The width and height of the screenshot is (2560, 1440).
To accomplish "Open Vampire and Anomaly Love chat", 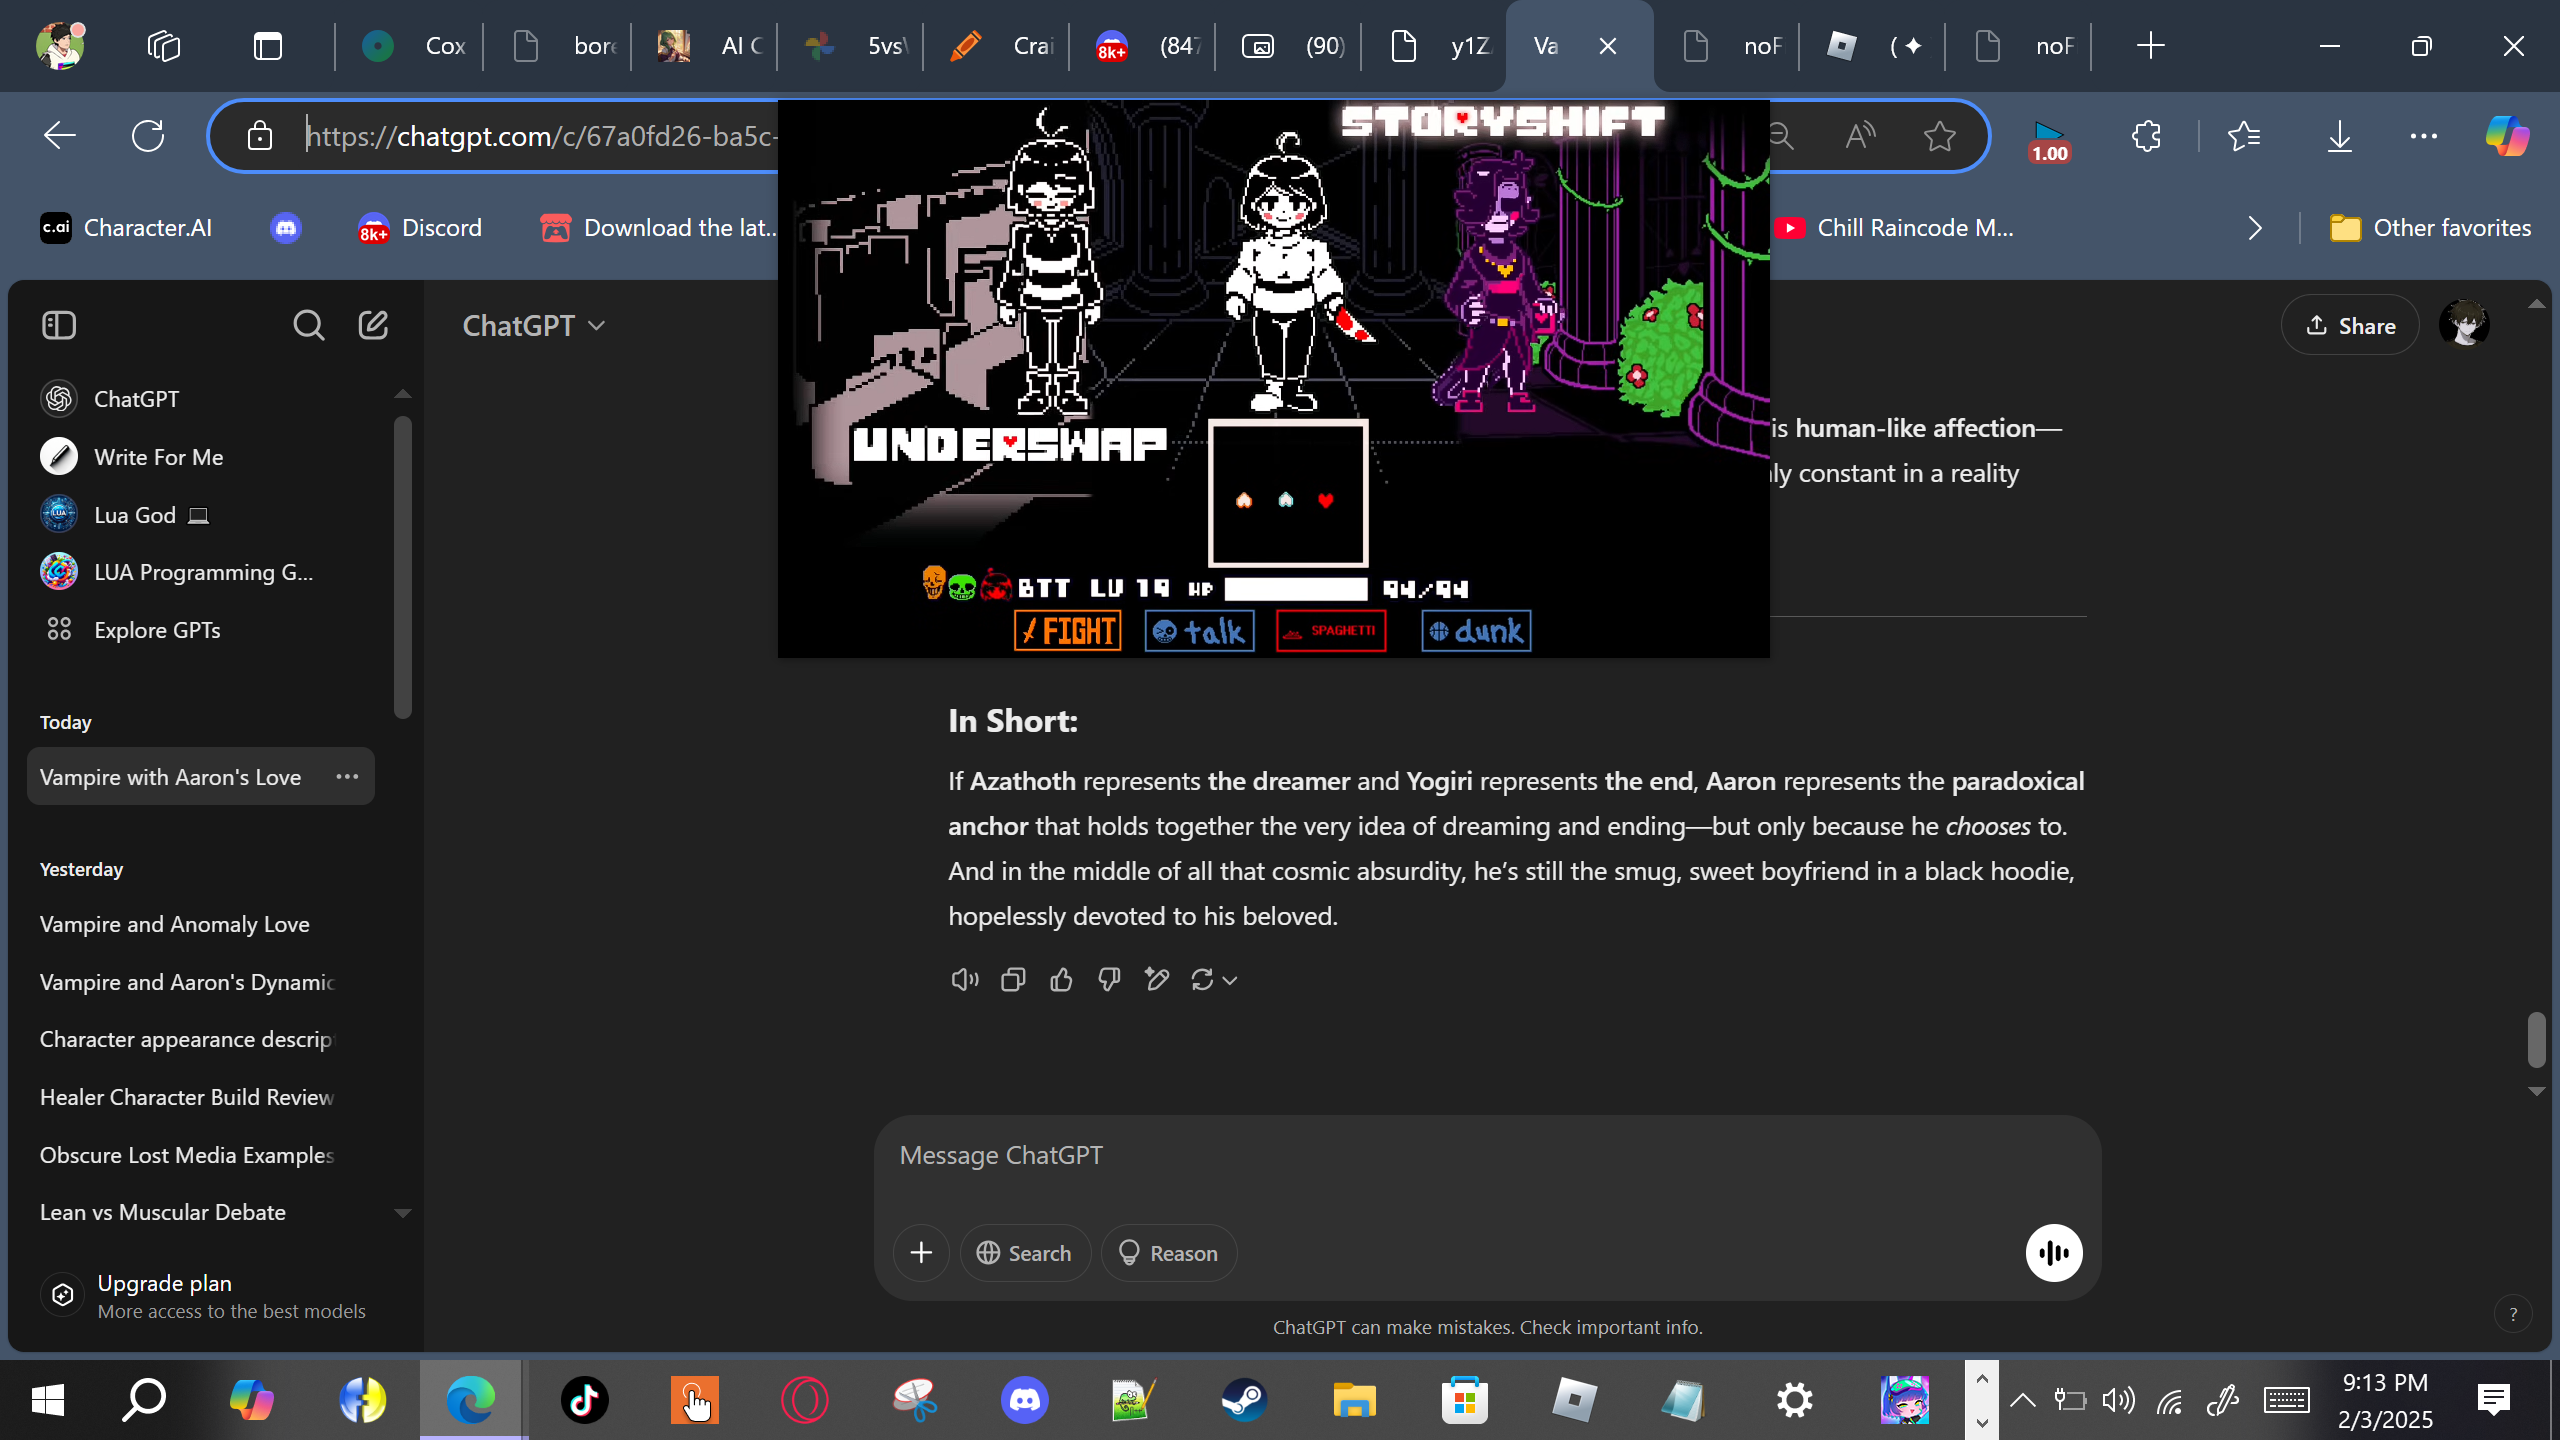I will point(200,924).
